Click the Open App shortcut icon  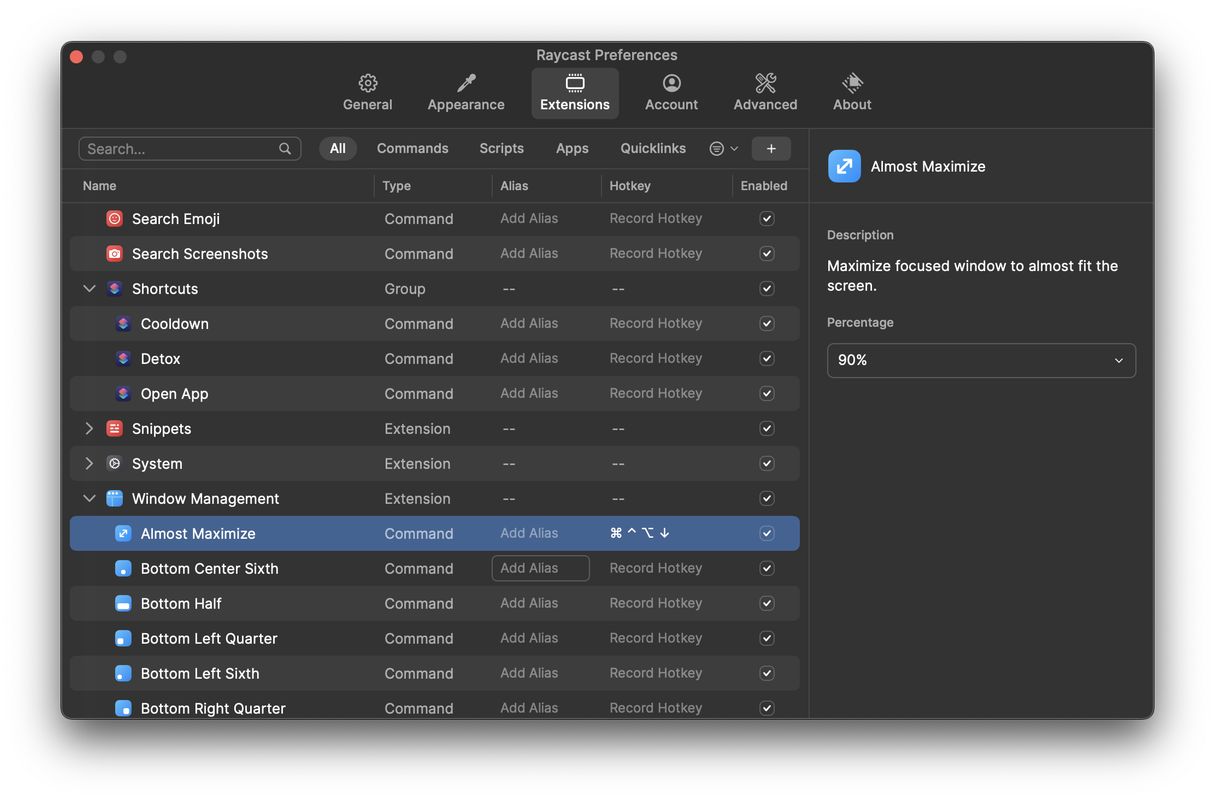pyautogui.click(x=123, y=393)
